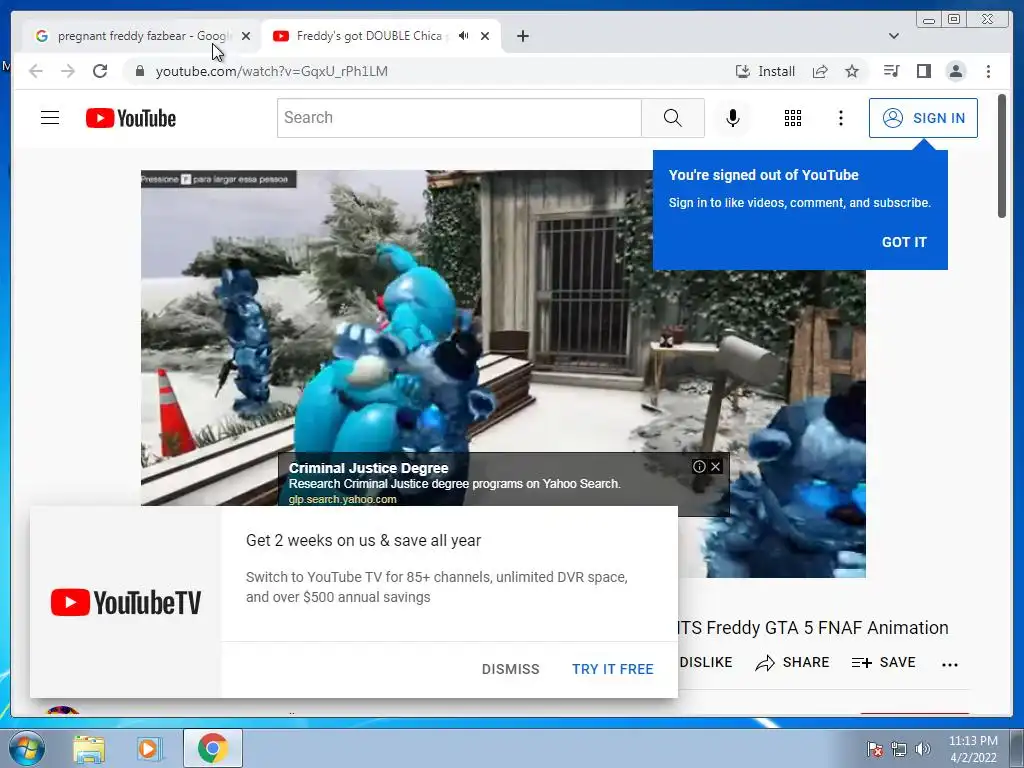Open YouTube settings three-dot menu
The width and height of the screenshot is (1024, 768).
(x=840, y=118)
